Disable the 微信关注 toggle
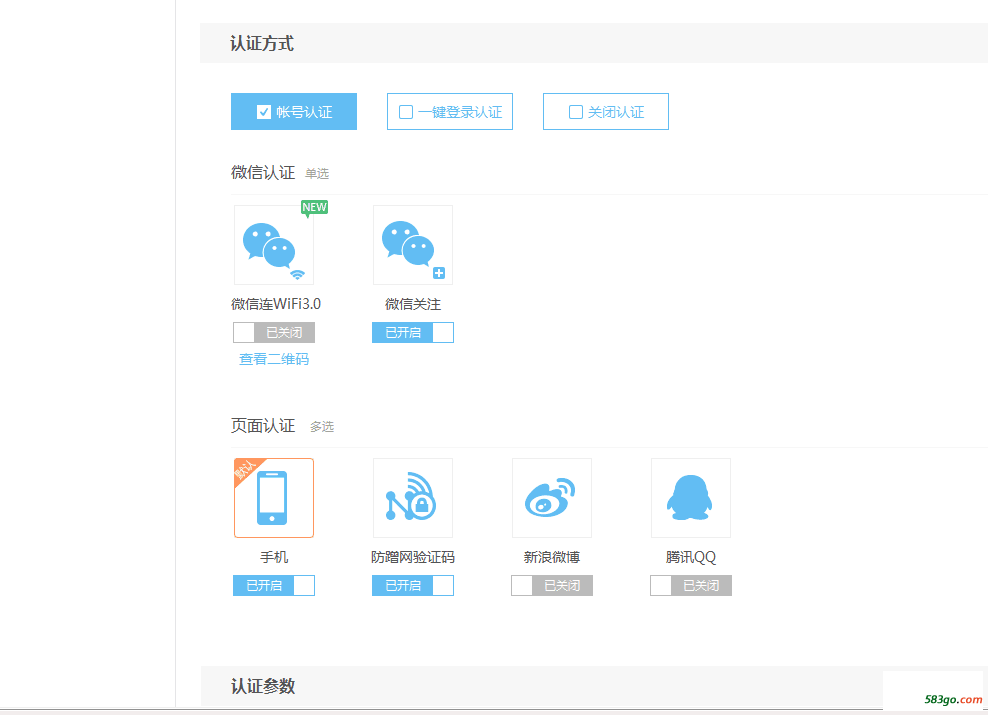 (x=413, y=333)
